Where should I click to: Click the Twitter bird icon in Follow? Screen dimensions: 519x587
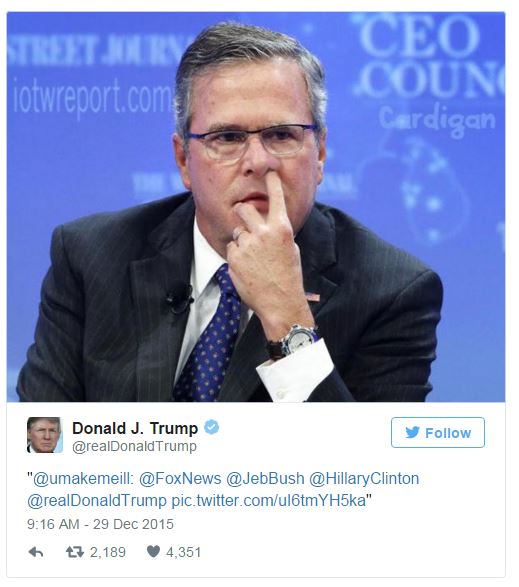click(412, 432)
